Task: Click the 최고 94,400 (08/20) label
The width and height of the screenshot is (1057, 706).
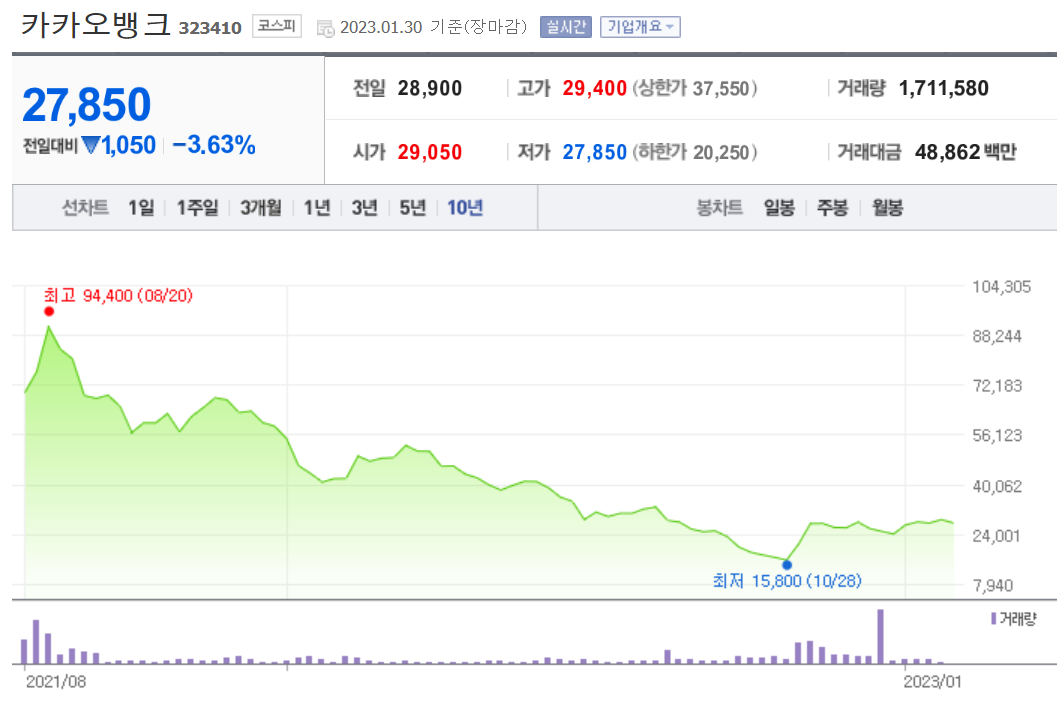Action: pos(118,295)
